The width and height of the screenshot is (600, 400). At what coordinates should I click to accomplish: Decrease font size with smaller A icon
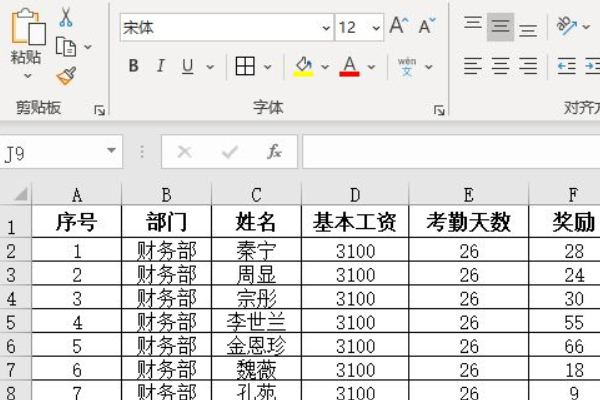pyautogui.click(x=427, y=26)
